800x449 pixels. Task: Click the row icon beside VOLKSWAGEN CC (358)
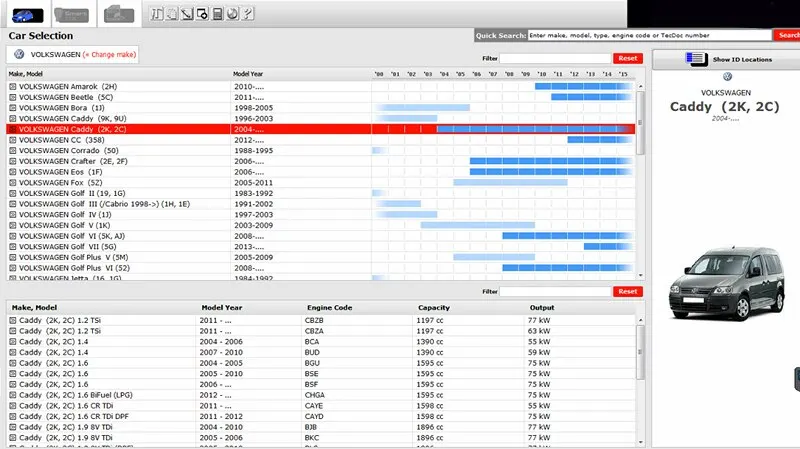click(x=13, y=140)
